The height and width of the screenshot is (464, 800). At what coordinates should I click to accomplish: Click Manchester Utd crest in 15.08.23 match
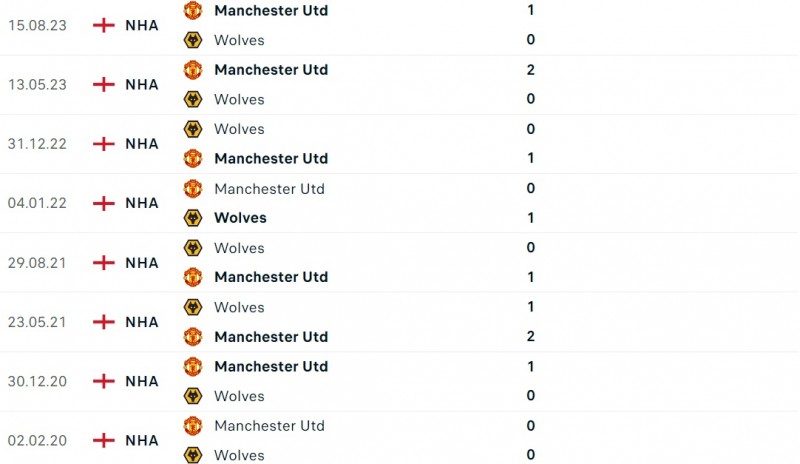(x=193, y=10)
